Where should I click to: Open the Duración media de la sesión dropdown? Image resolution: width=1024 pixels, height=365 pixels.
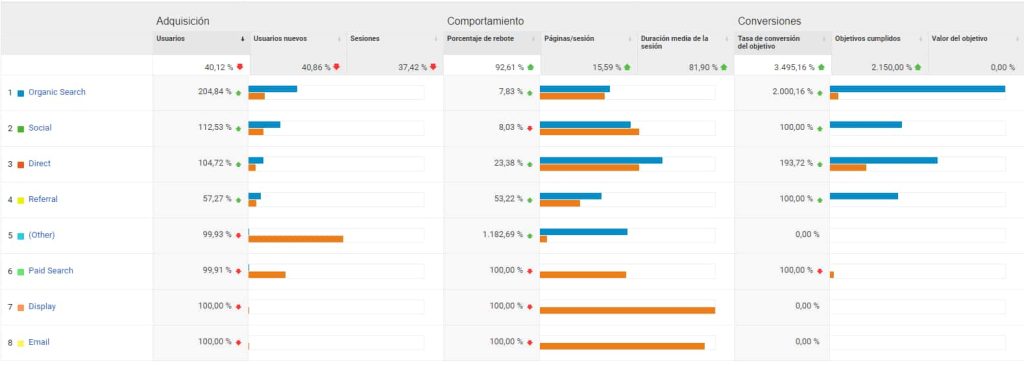728,40
